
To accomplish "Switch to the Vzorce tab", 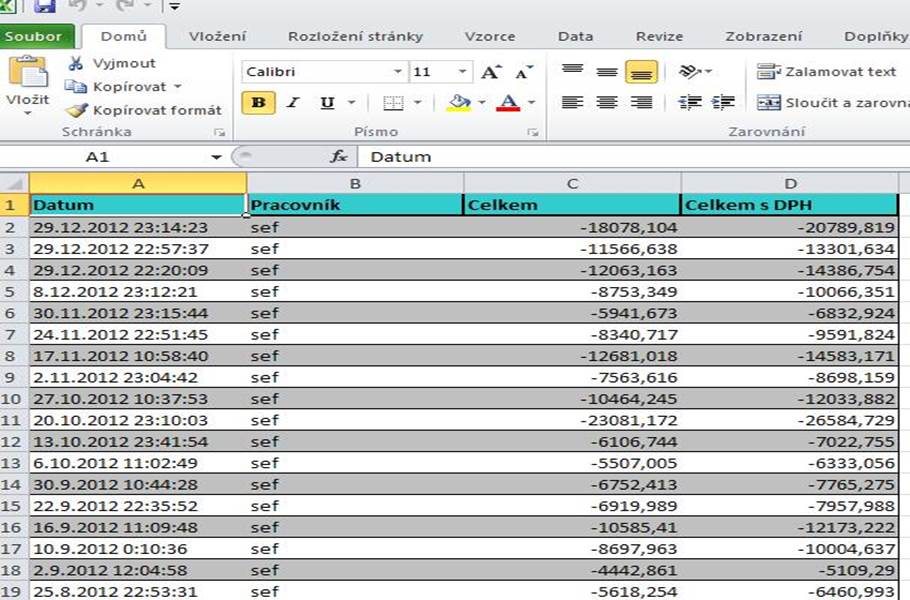I will tap(489, 37).
